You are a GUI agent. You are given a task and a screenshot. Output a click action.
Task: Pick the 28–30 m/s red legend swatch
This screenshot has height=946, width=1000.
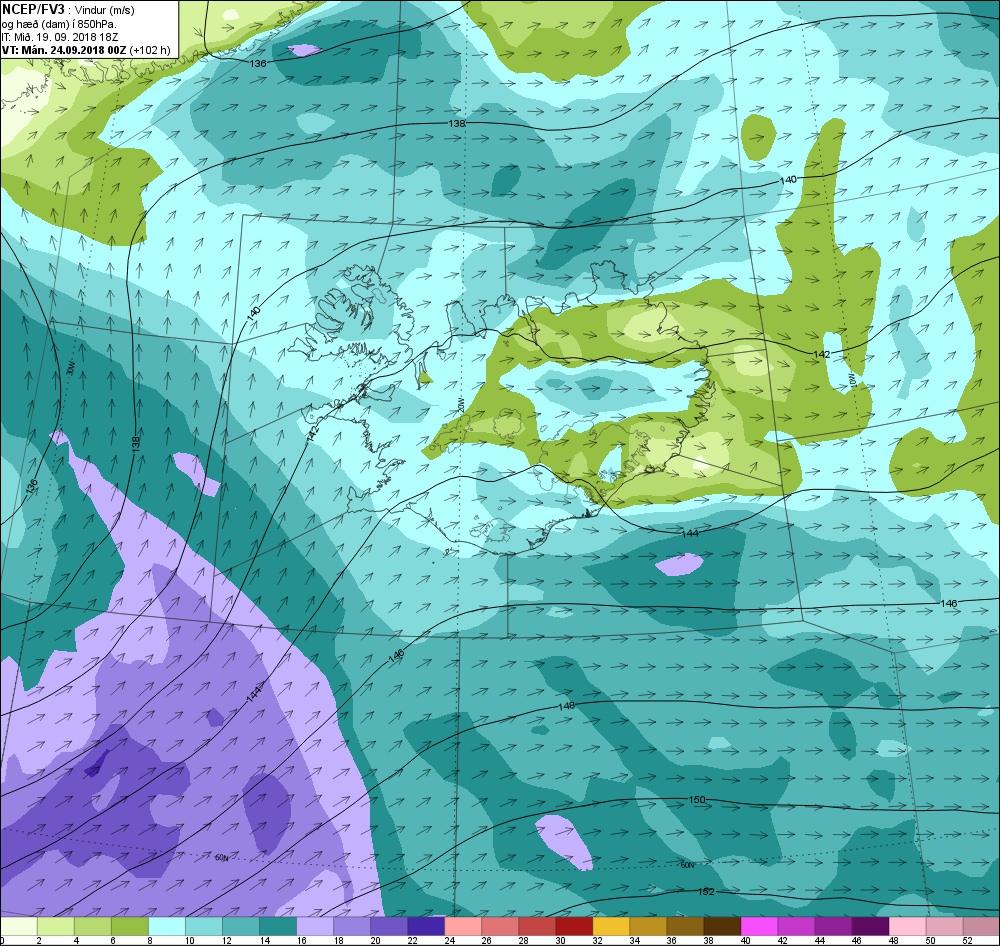tap(537, 926)
